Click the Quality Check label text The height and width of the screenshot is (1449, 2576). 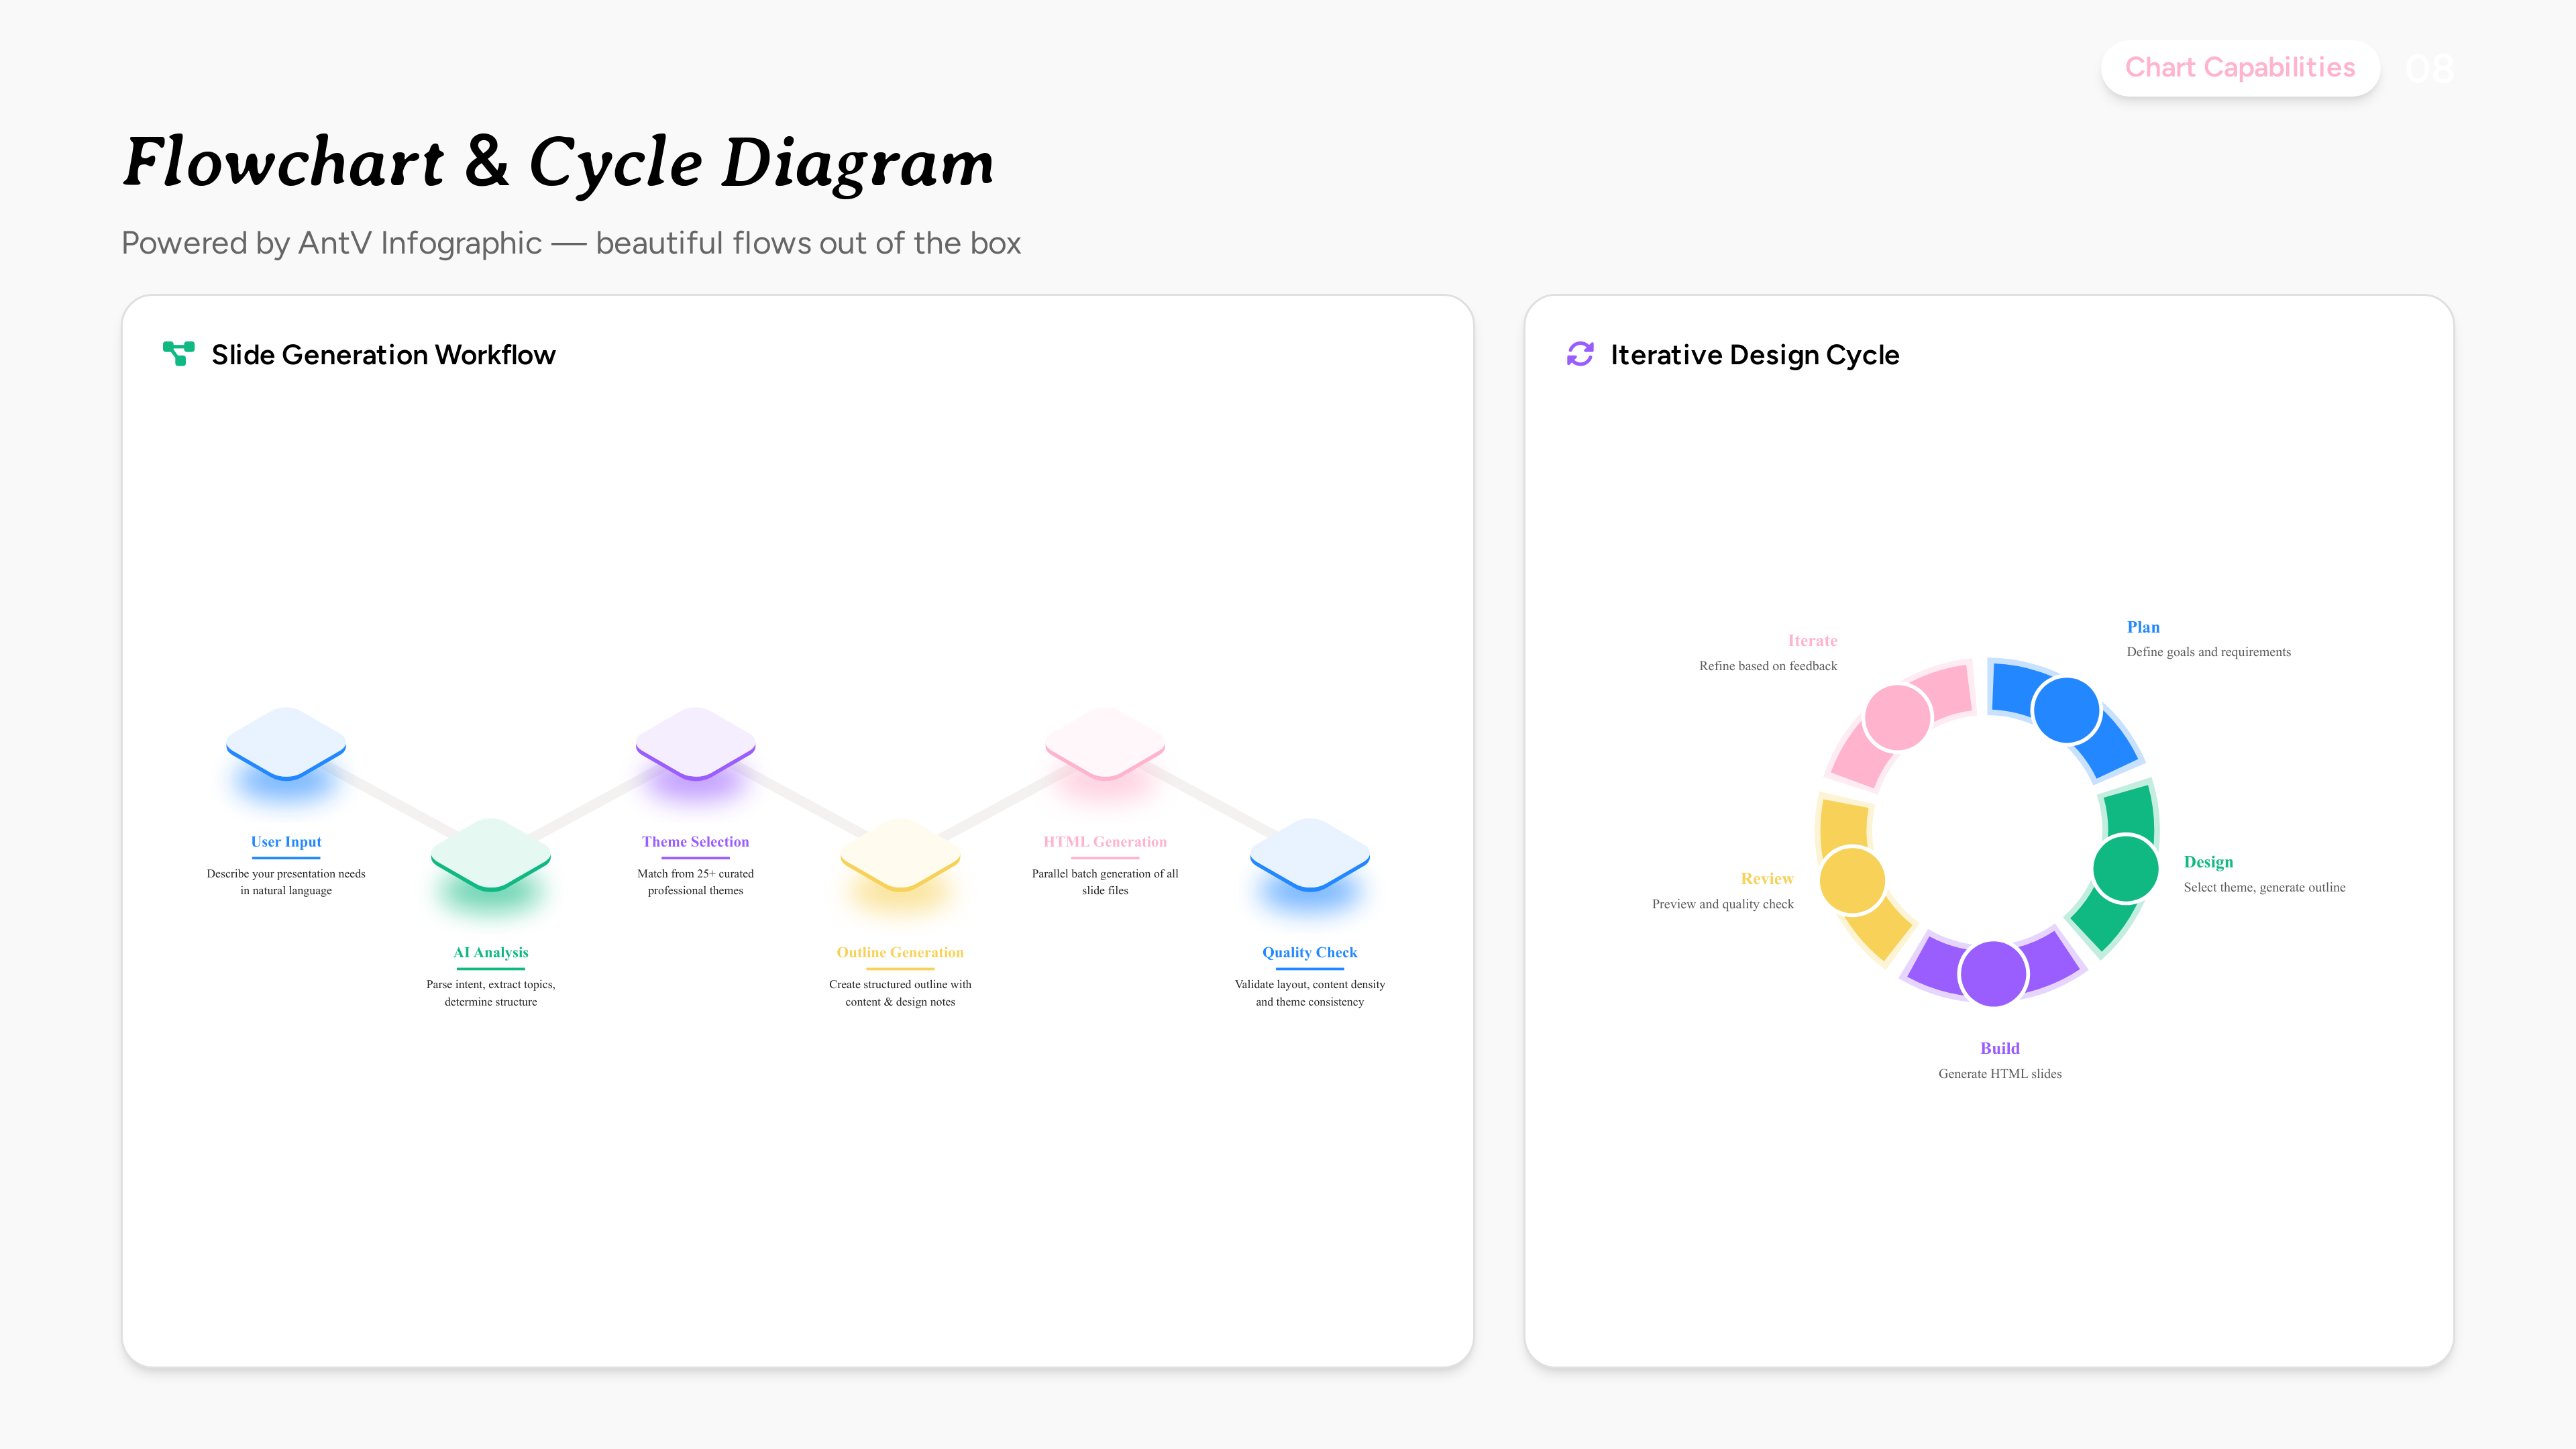(1309, 952)
